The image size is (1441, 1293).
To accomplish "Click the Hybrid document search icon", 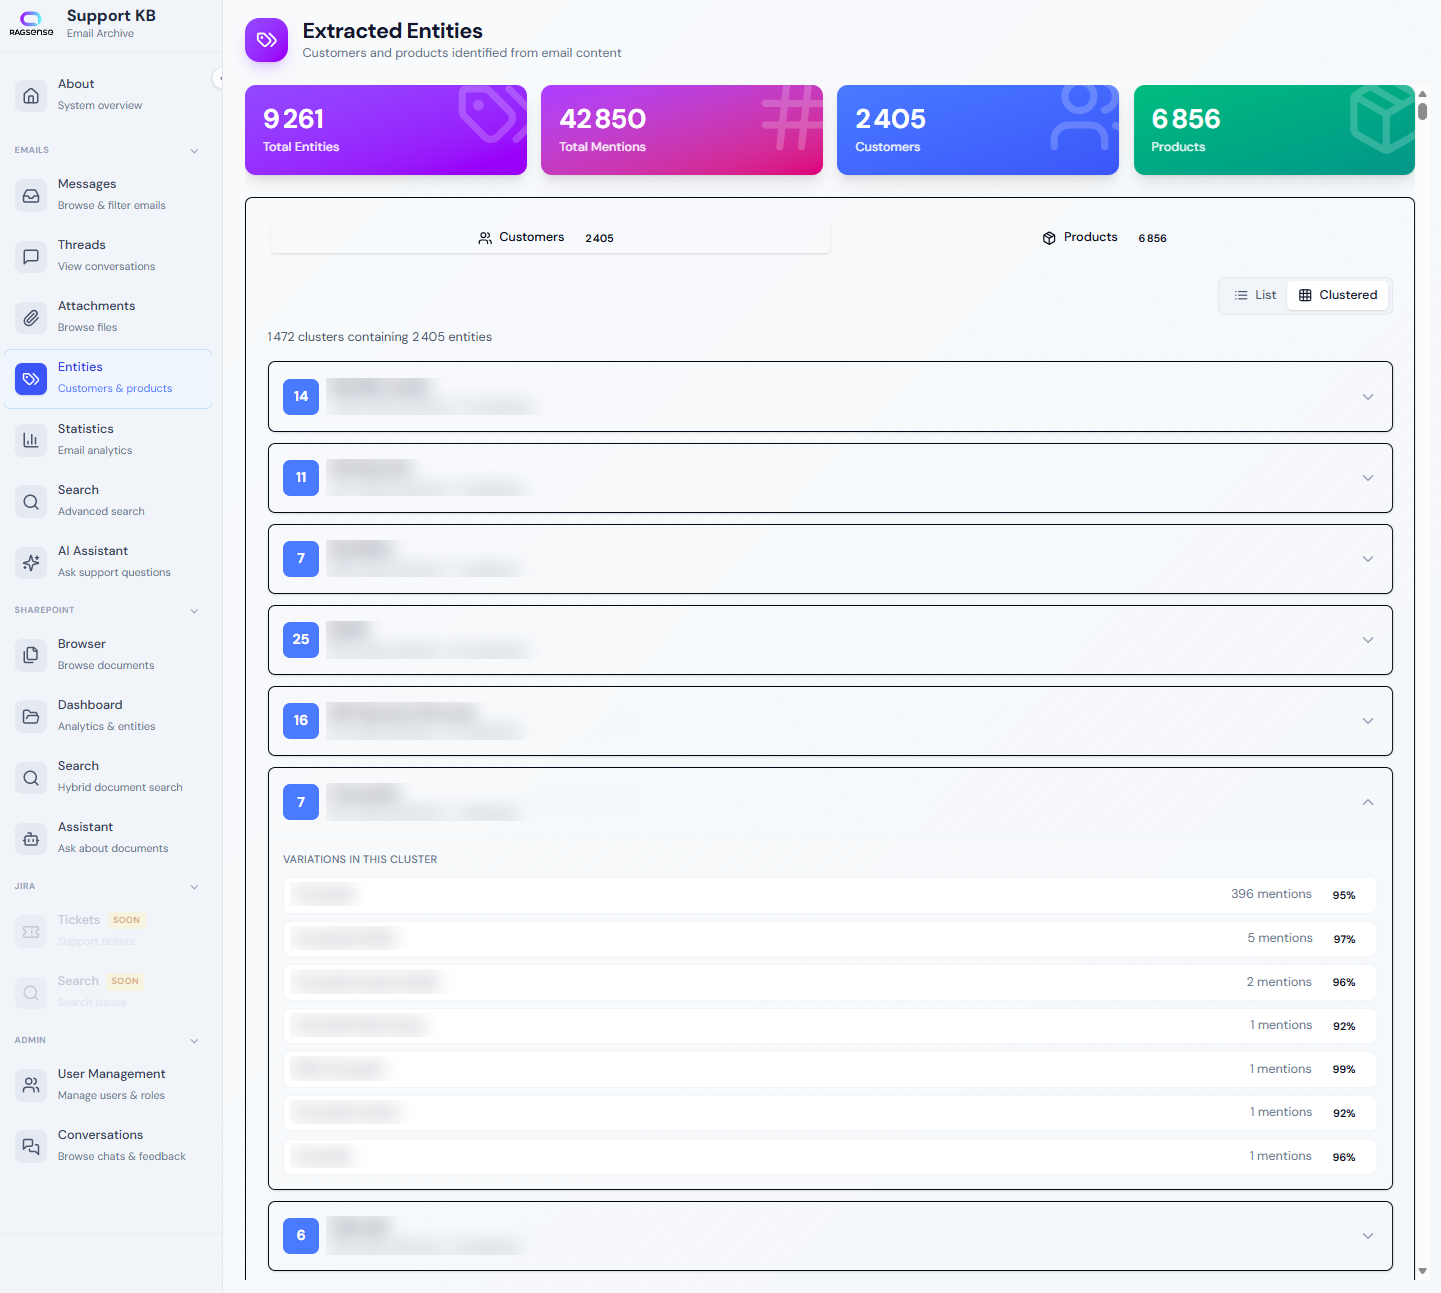I will point(31,777).
